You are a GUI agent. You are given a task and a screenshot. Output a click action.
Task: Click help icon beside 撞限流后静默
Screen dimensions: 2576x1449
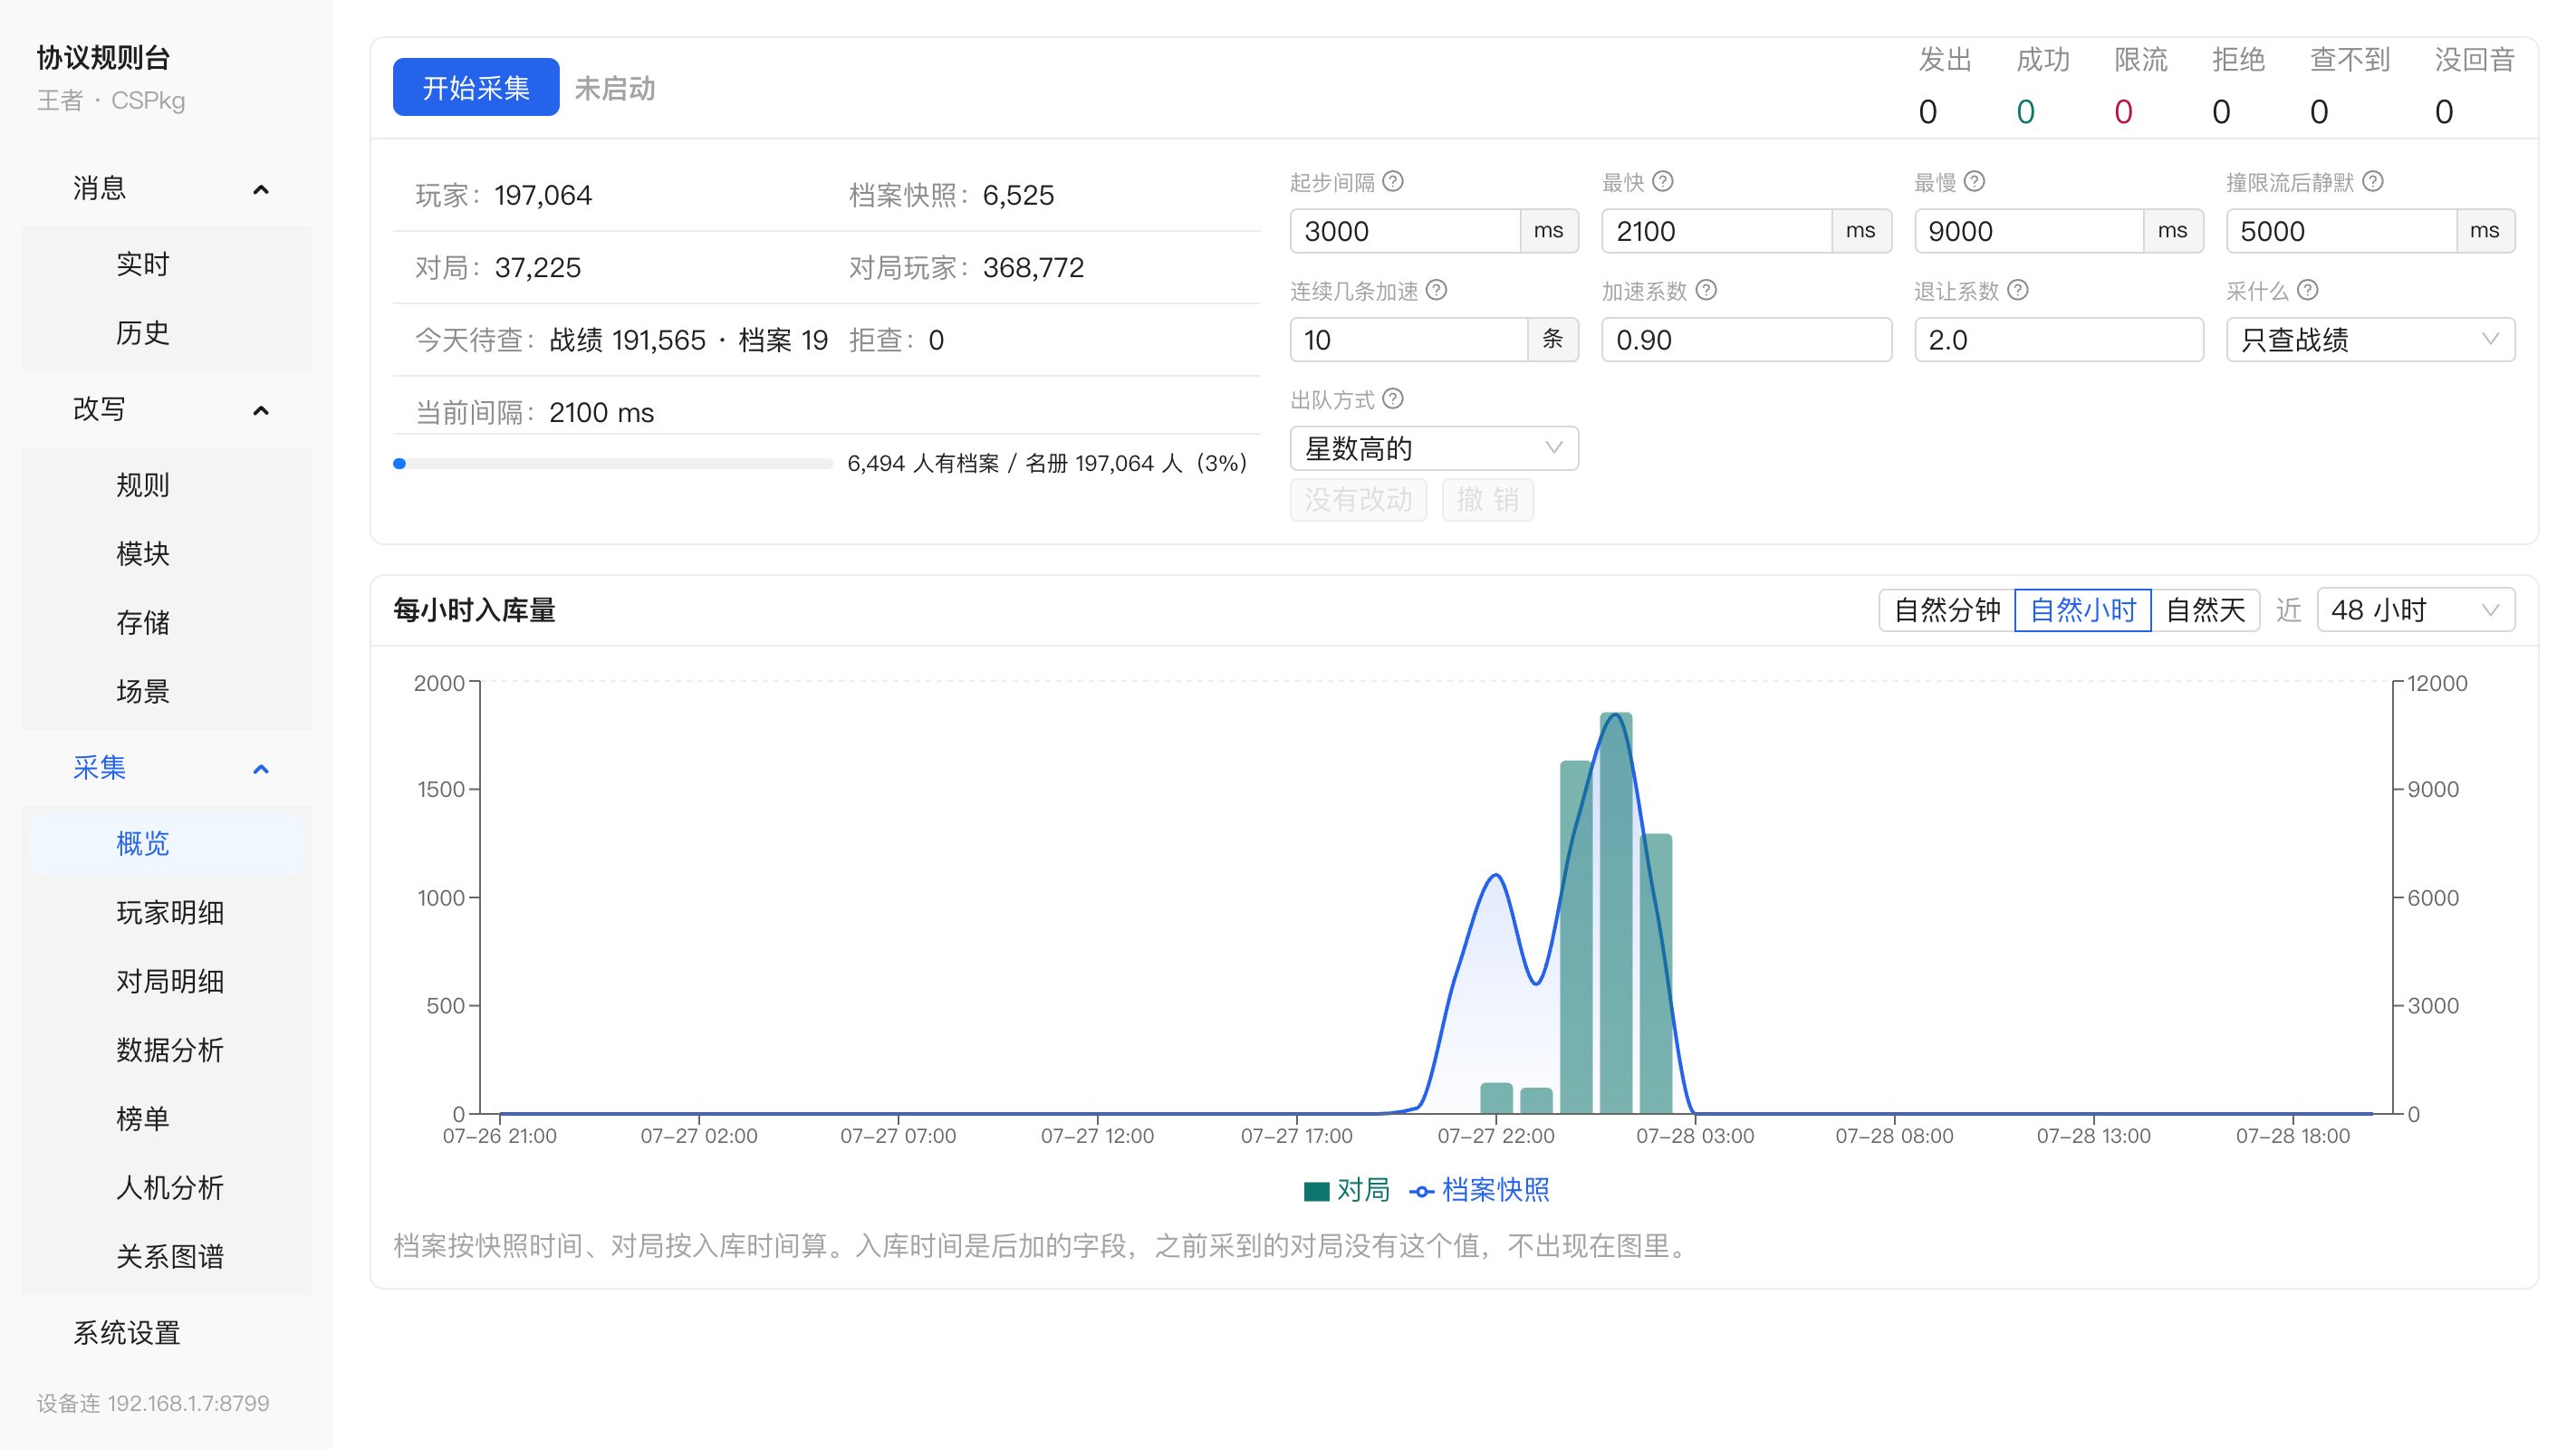[x=2373, y=181]
